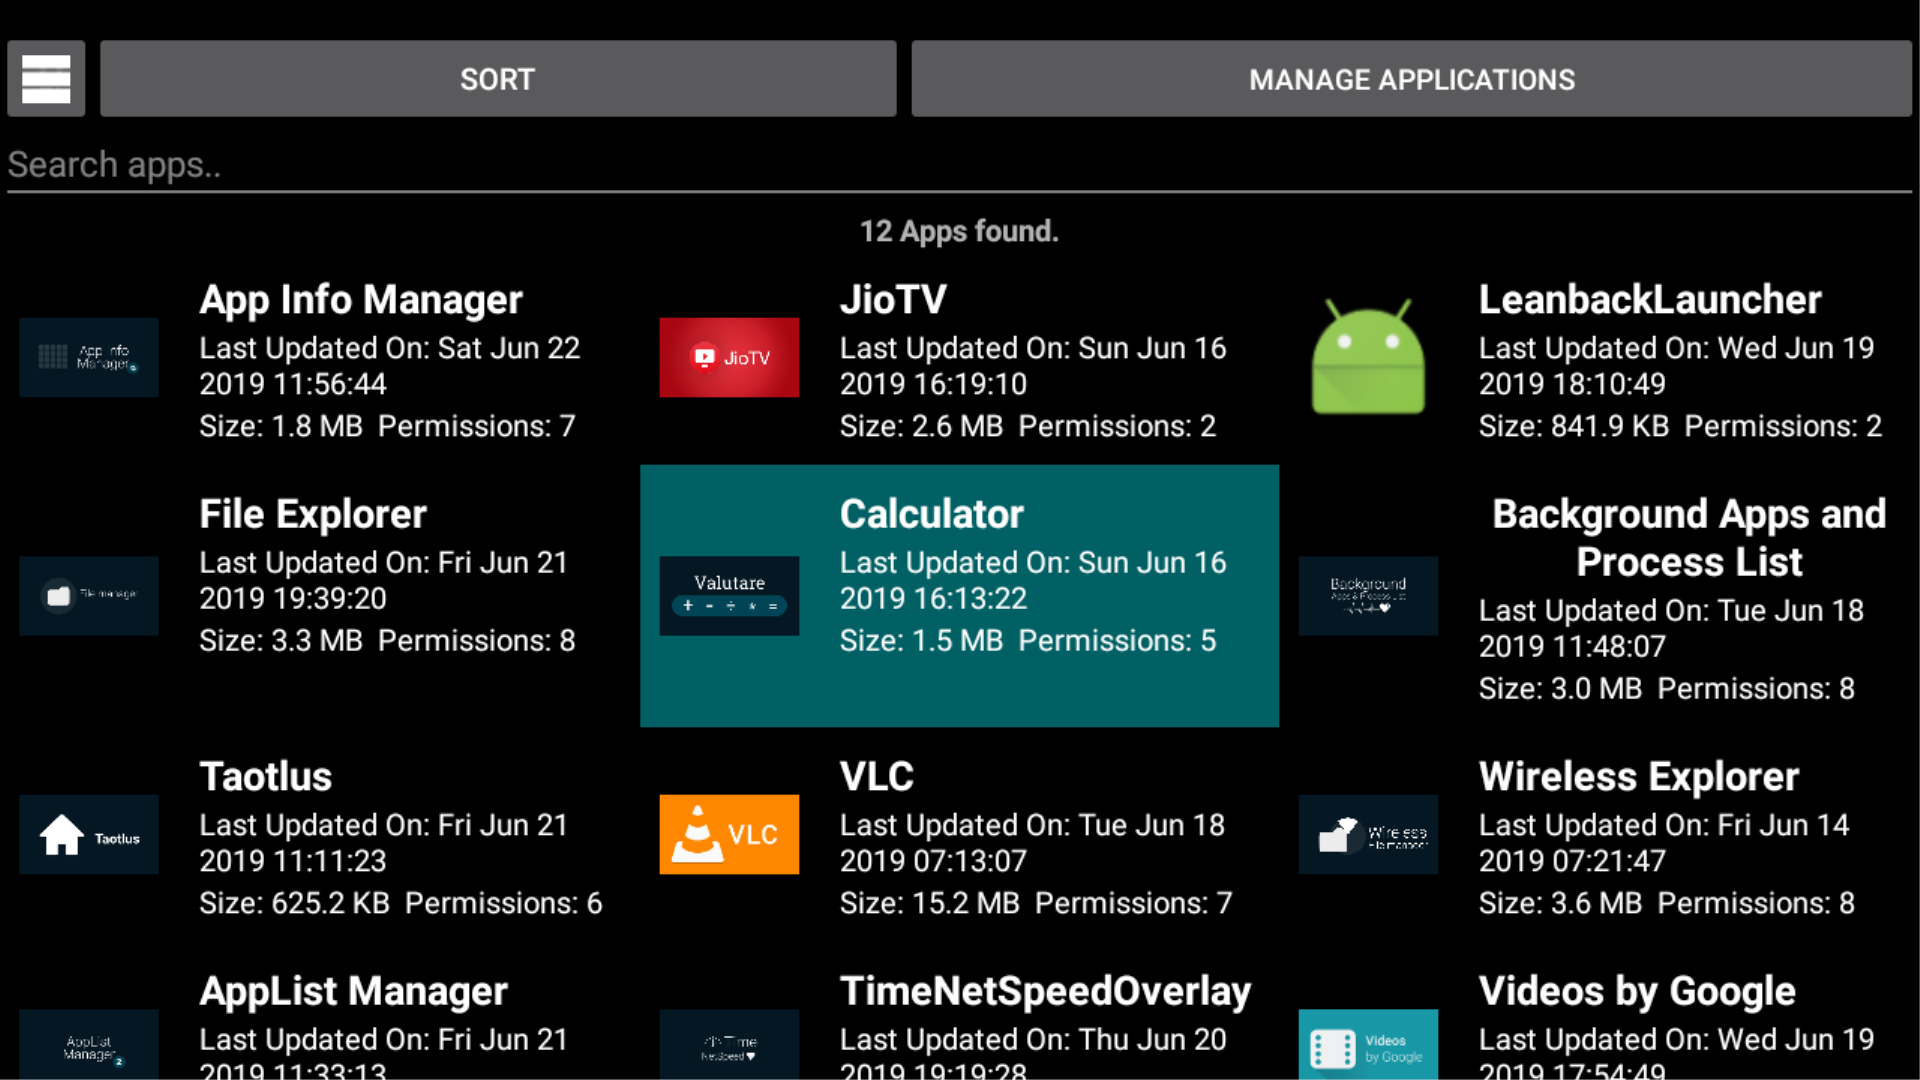Select the Wireless Explorer icon
Viewport: 1920px width, 1080px height.
coord(1367,834)
